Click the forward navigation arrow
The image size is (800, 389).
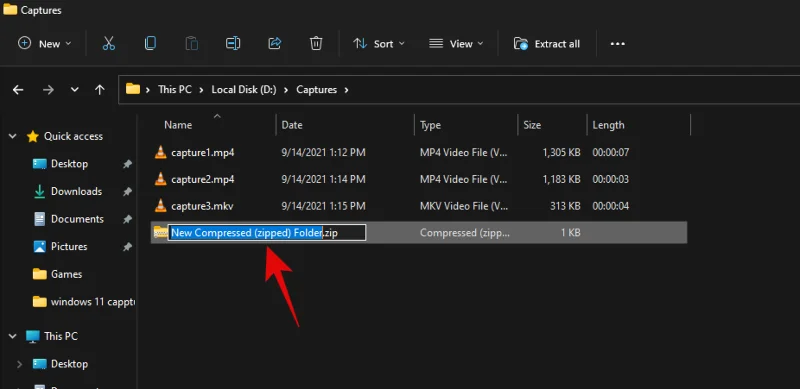click(48, 90)
